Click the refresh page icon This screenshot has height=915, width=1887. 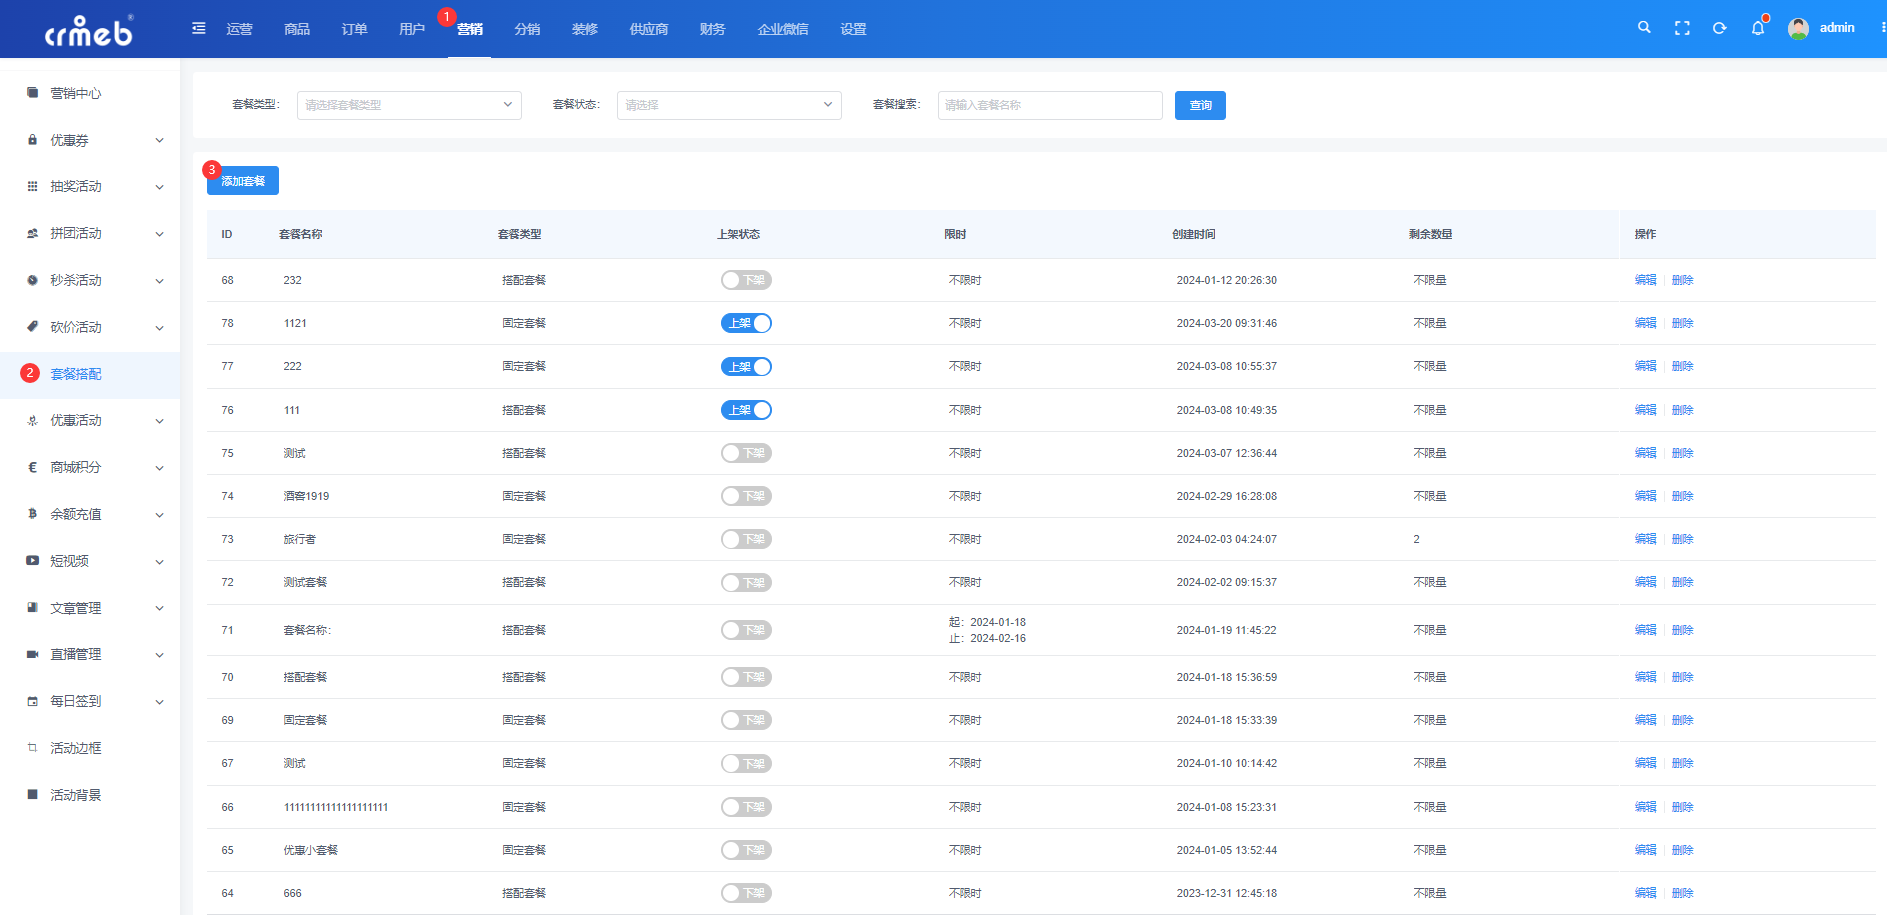(x=1720, y=28)
